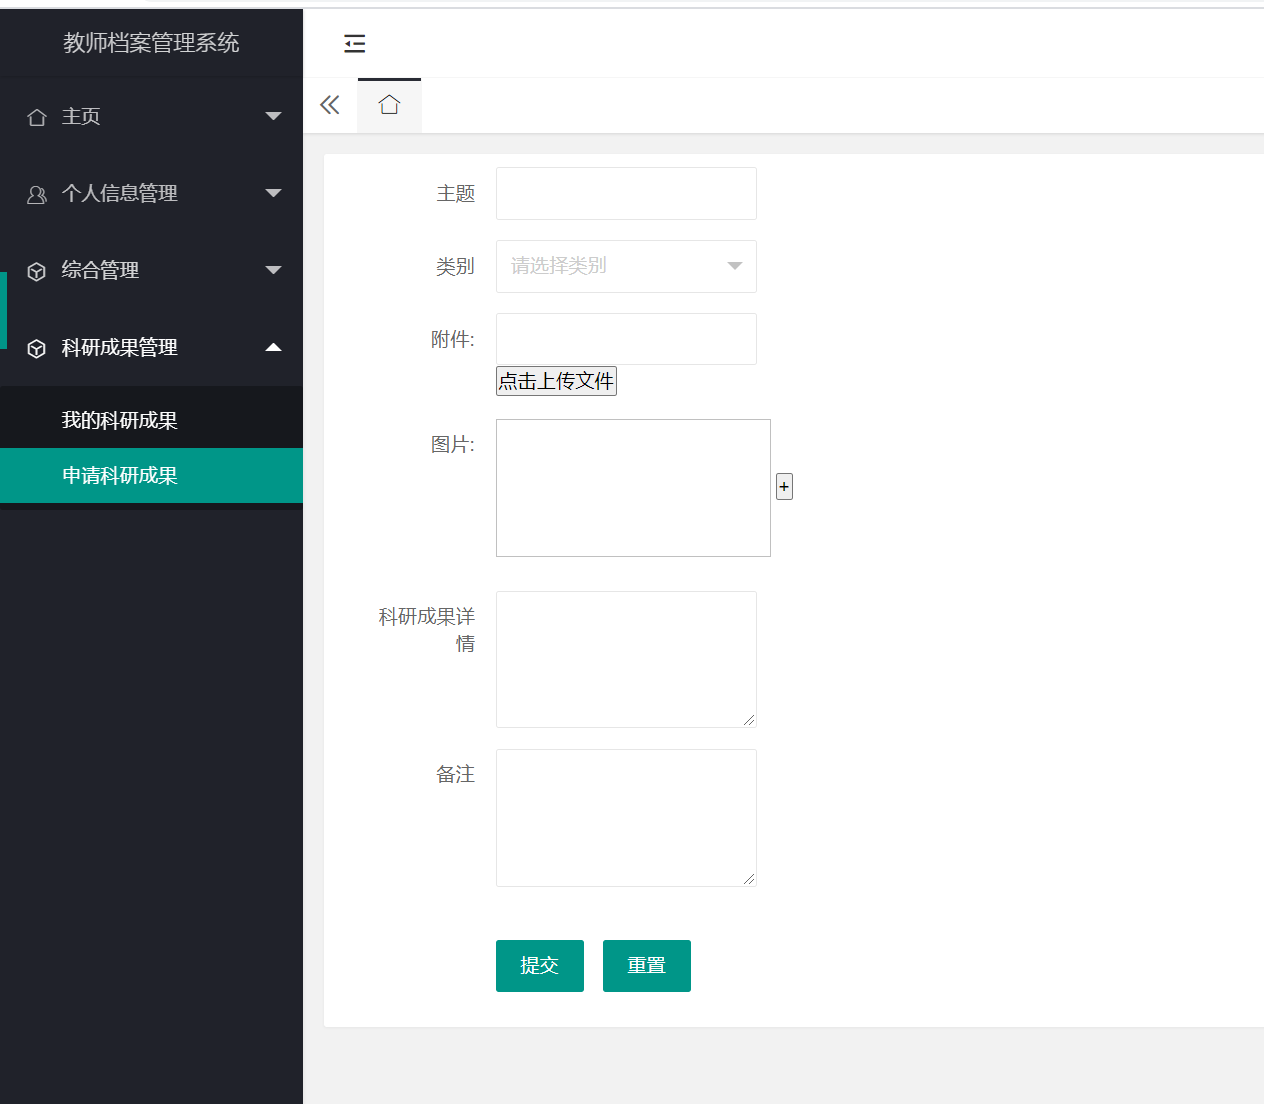Select the 个人信息管理 person icon
The width and height of the screenshot is (1264, 1104).
click(x=37, y=194)
